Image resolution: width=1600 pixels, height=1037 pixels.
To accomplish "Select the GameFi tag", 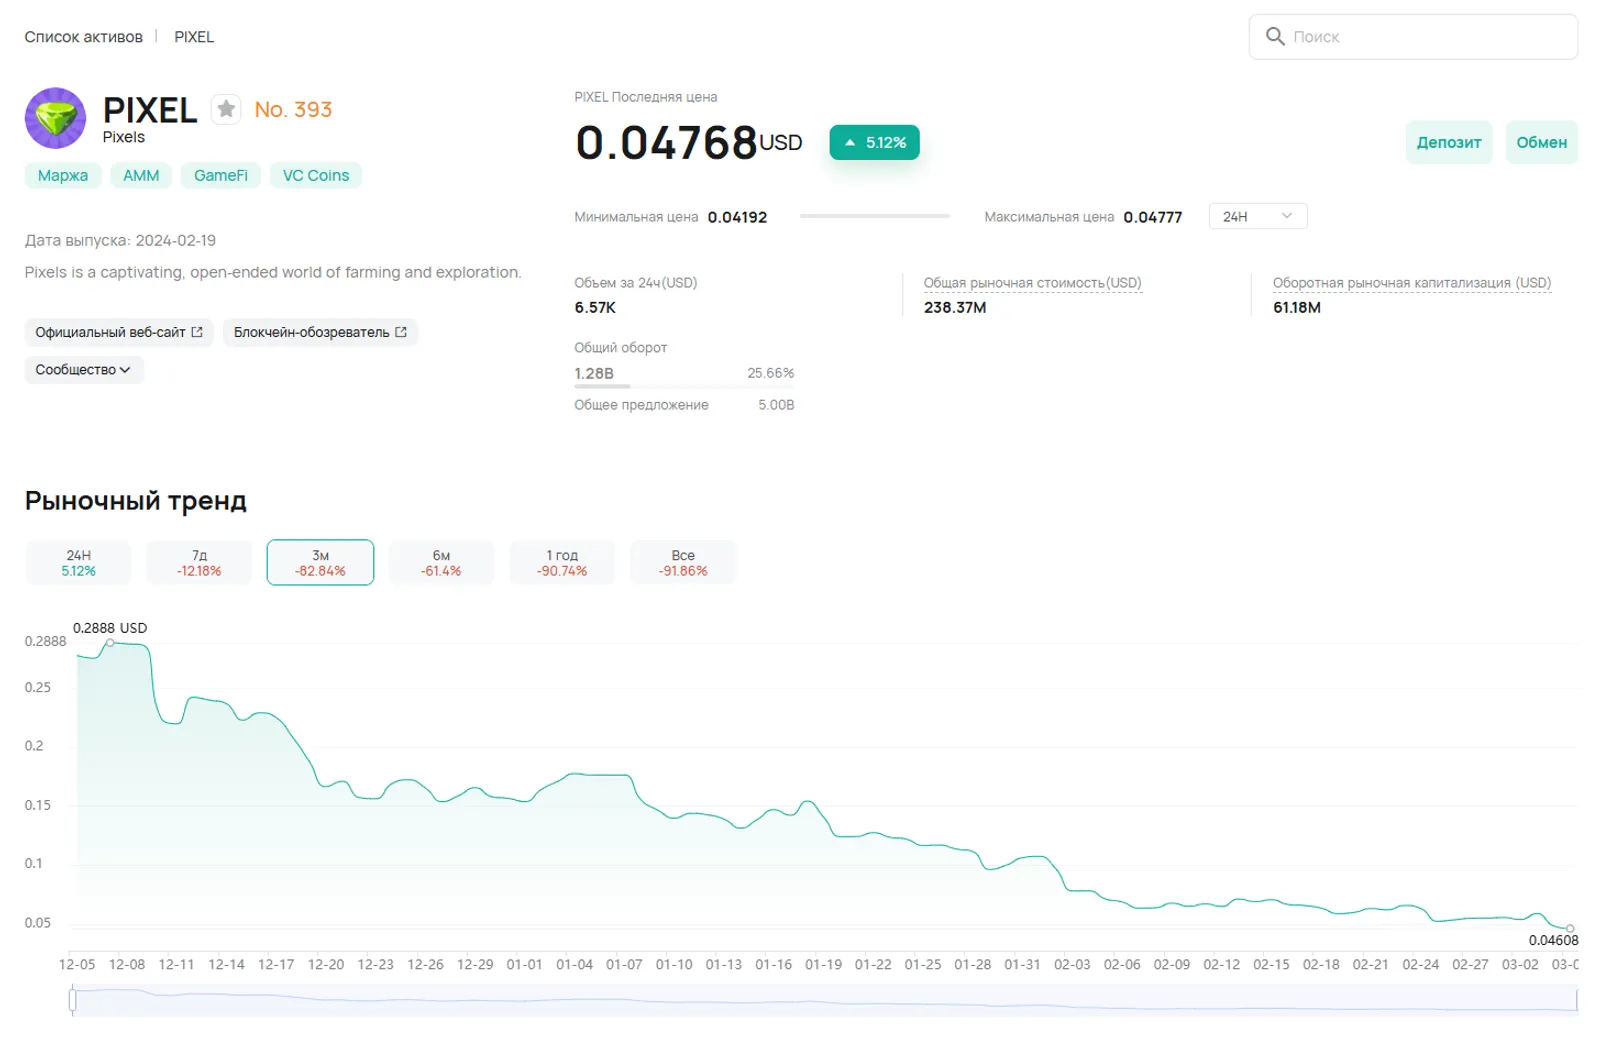I will click(221, 175).
